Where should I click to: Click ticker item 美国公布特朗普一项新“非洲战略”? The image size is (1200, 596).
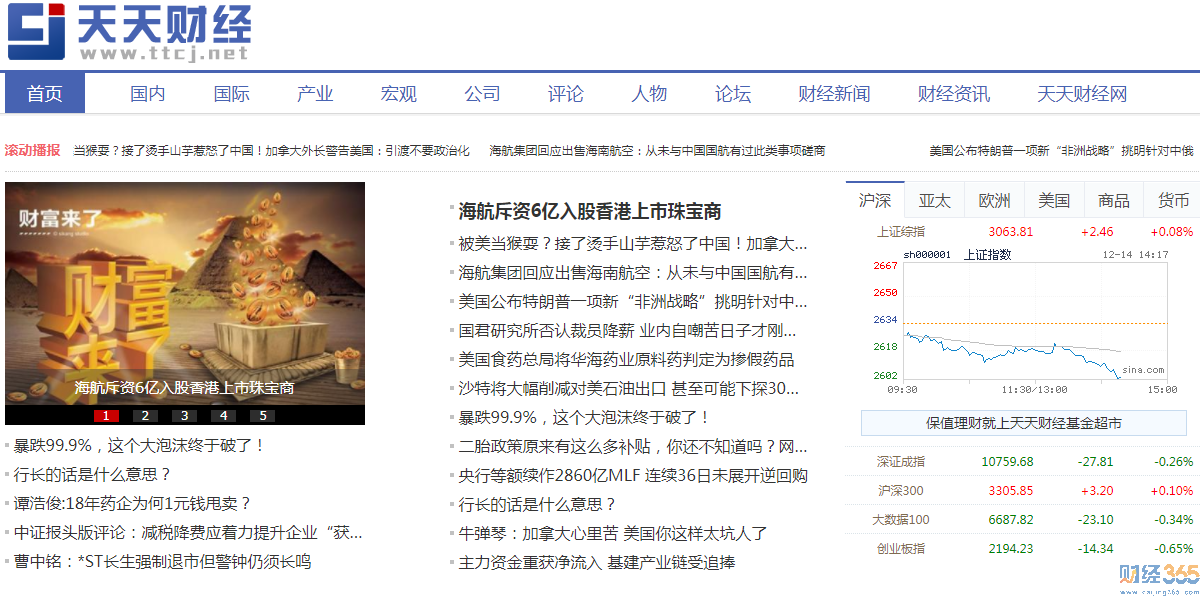(1061, 151)
